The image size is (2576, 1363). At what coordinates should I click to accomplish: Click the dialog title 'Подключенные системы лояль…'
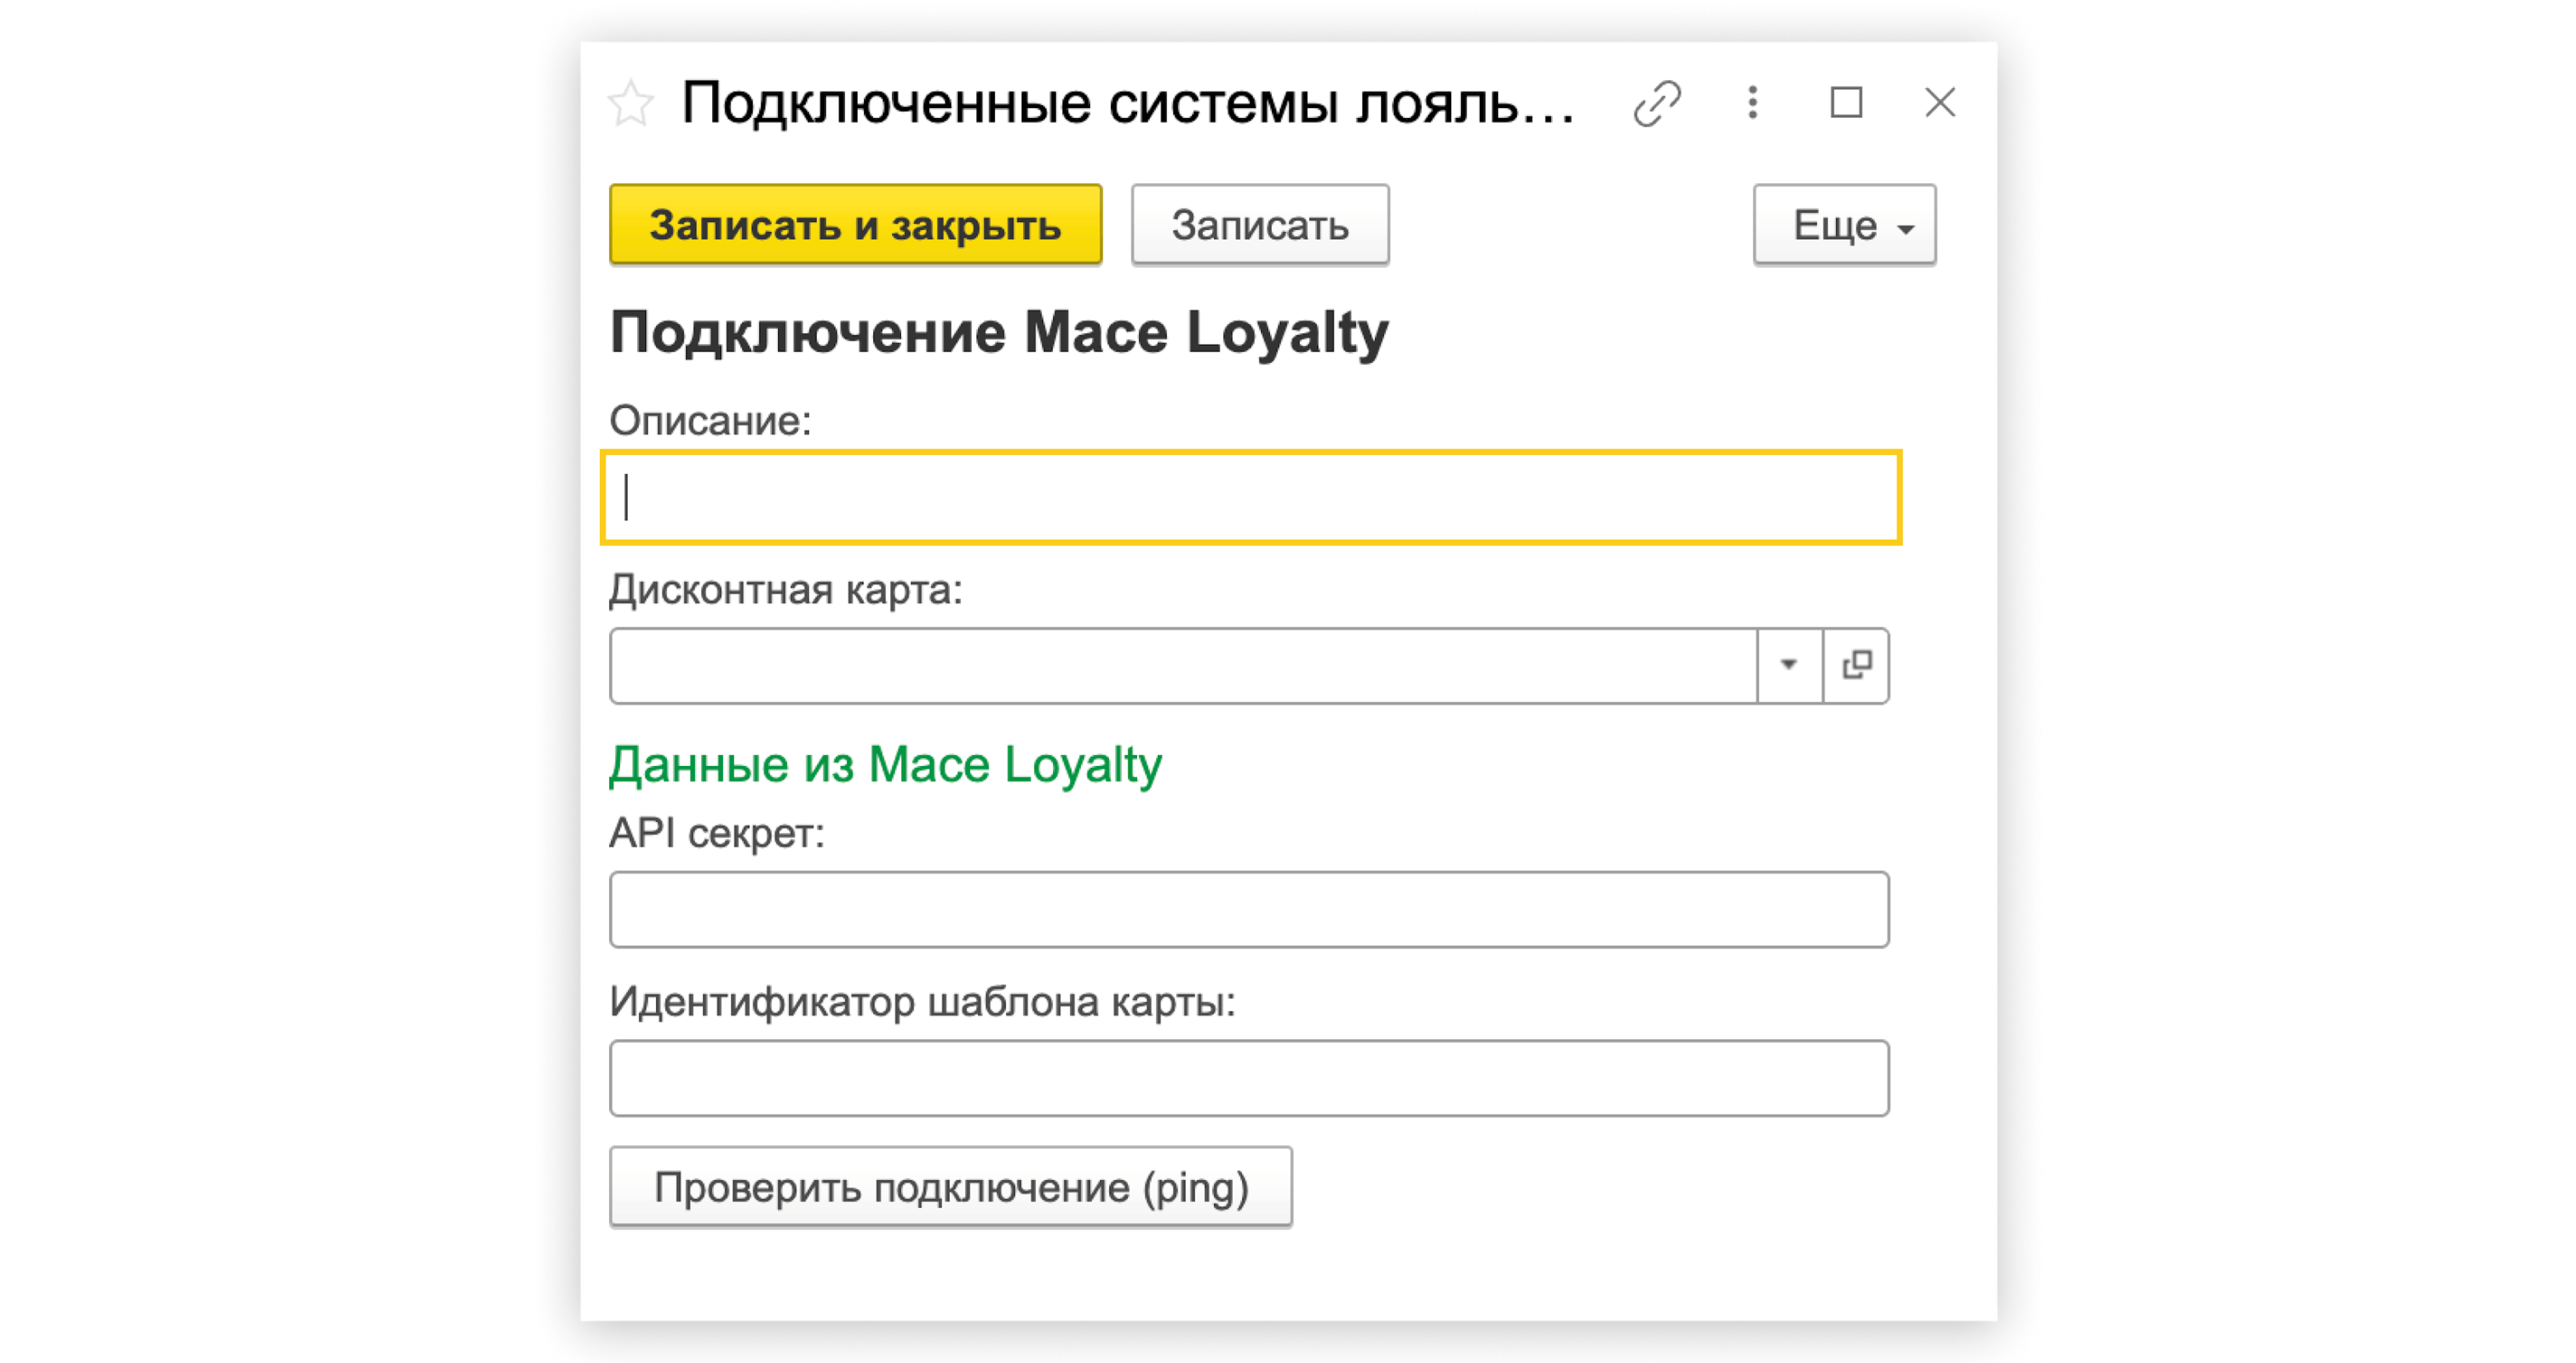tap(1127, 103)
